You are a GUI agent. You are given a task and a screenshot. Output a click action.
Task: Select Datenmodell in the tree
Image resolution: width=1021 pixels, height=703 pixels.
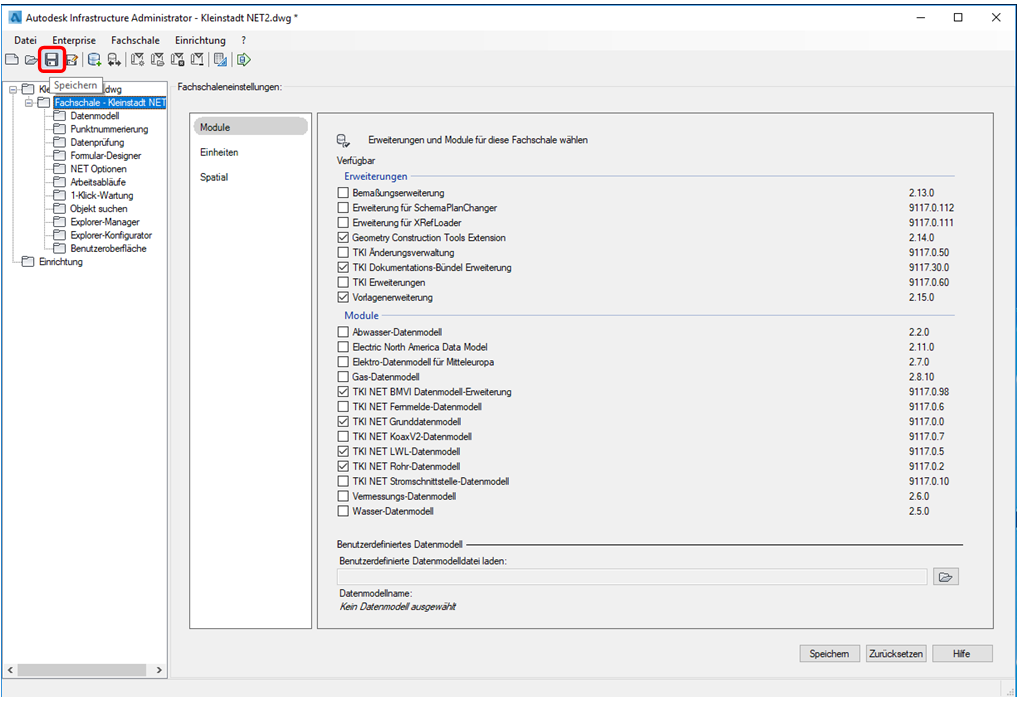coord(94,116)
